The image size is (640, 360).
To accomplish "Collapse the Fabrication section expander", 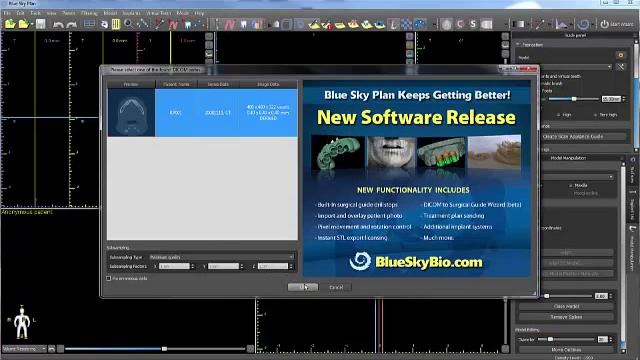I will click(518, 44).
